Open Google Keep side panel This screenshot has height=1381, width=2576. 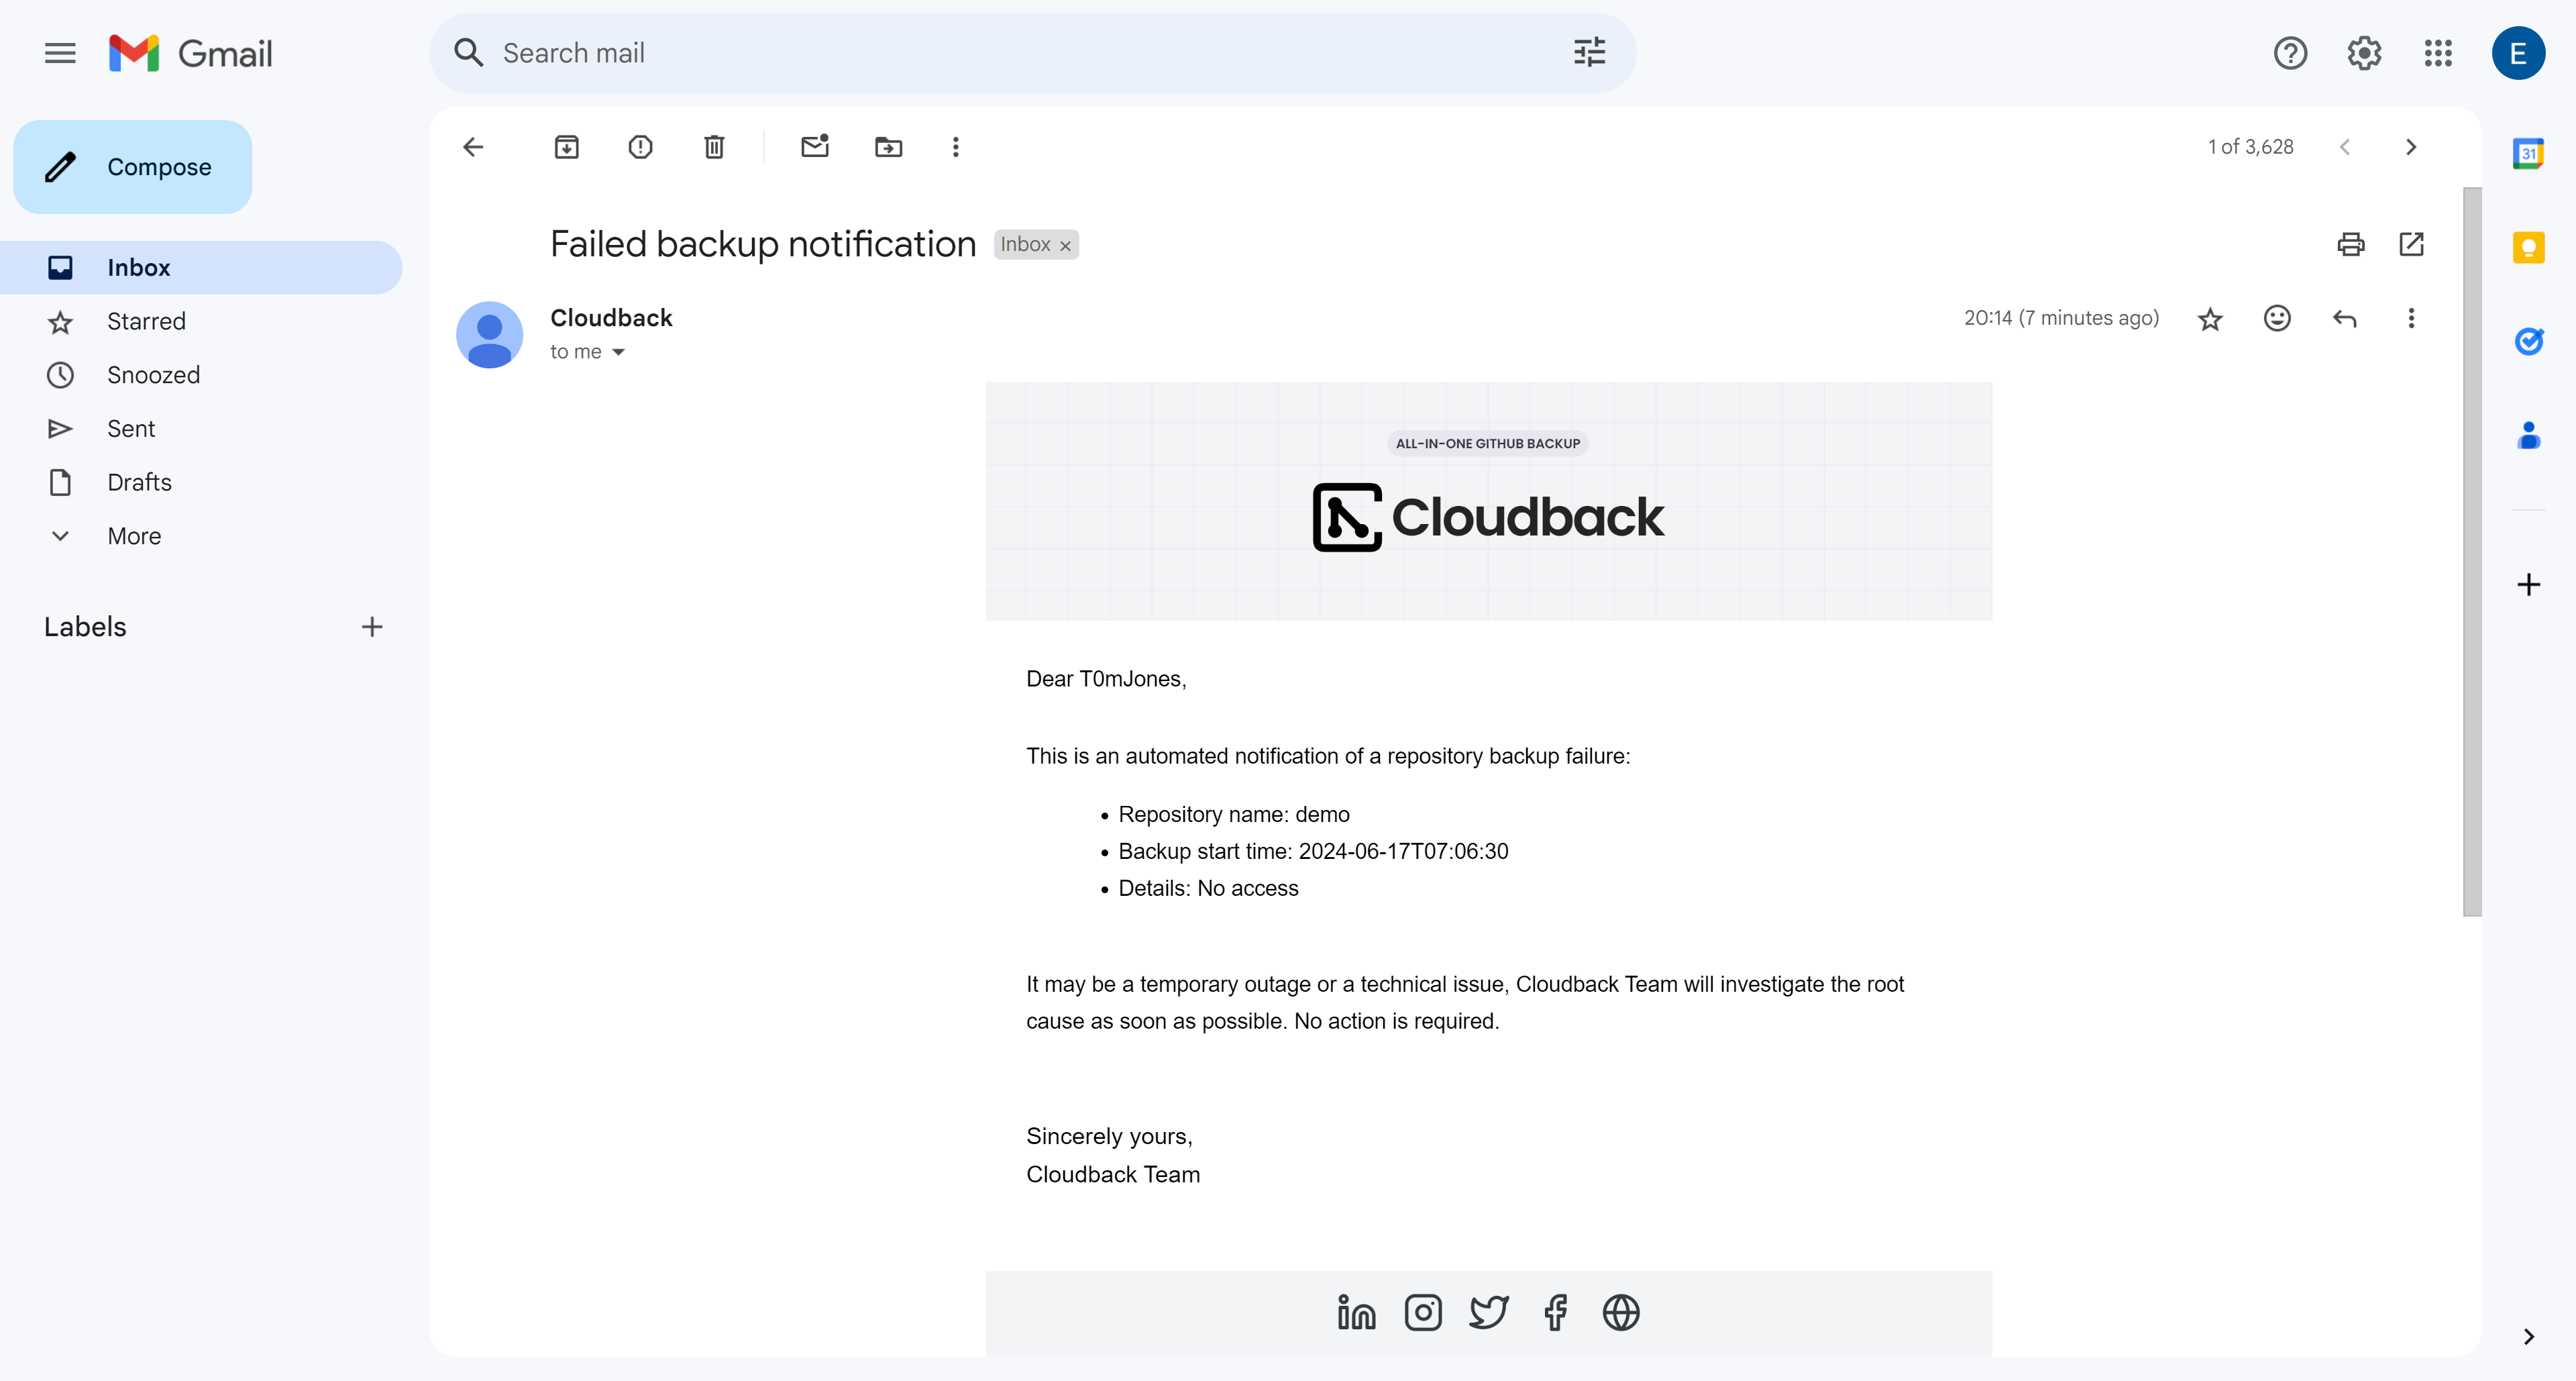click(2528, 247)
